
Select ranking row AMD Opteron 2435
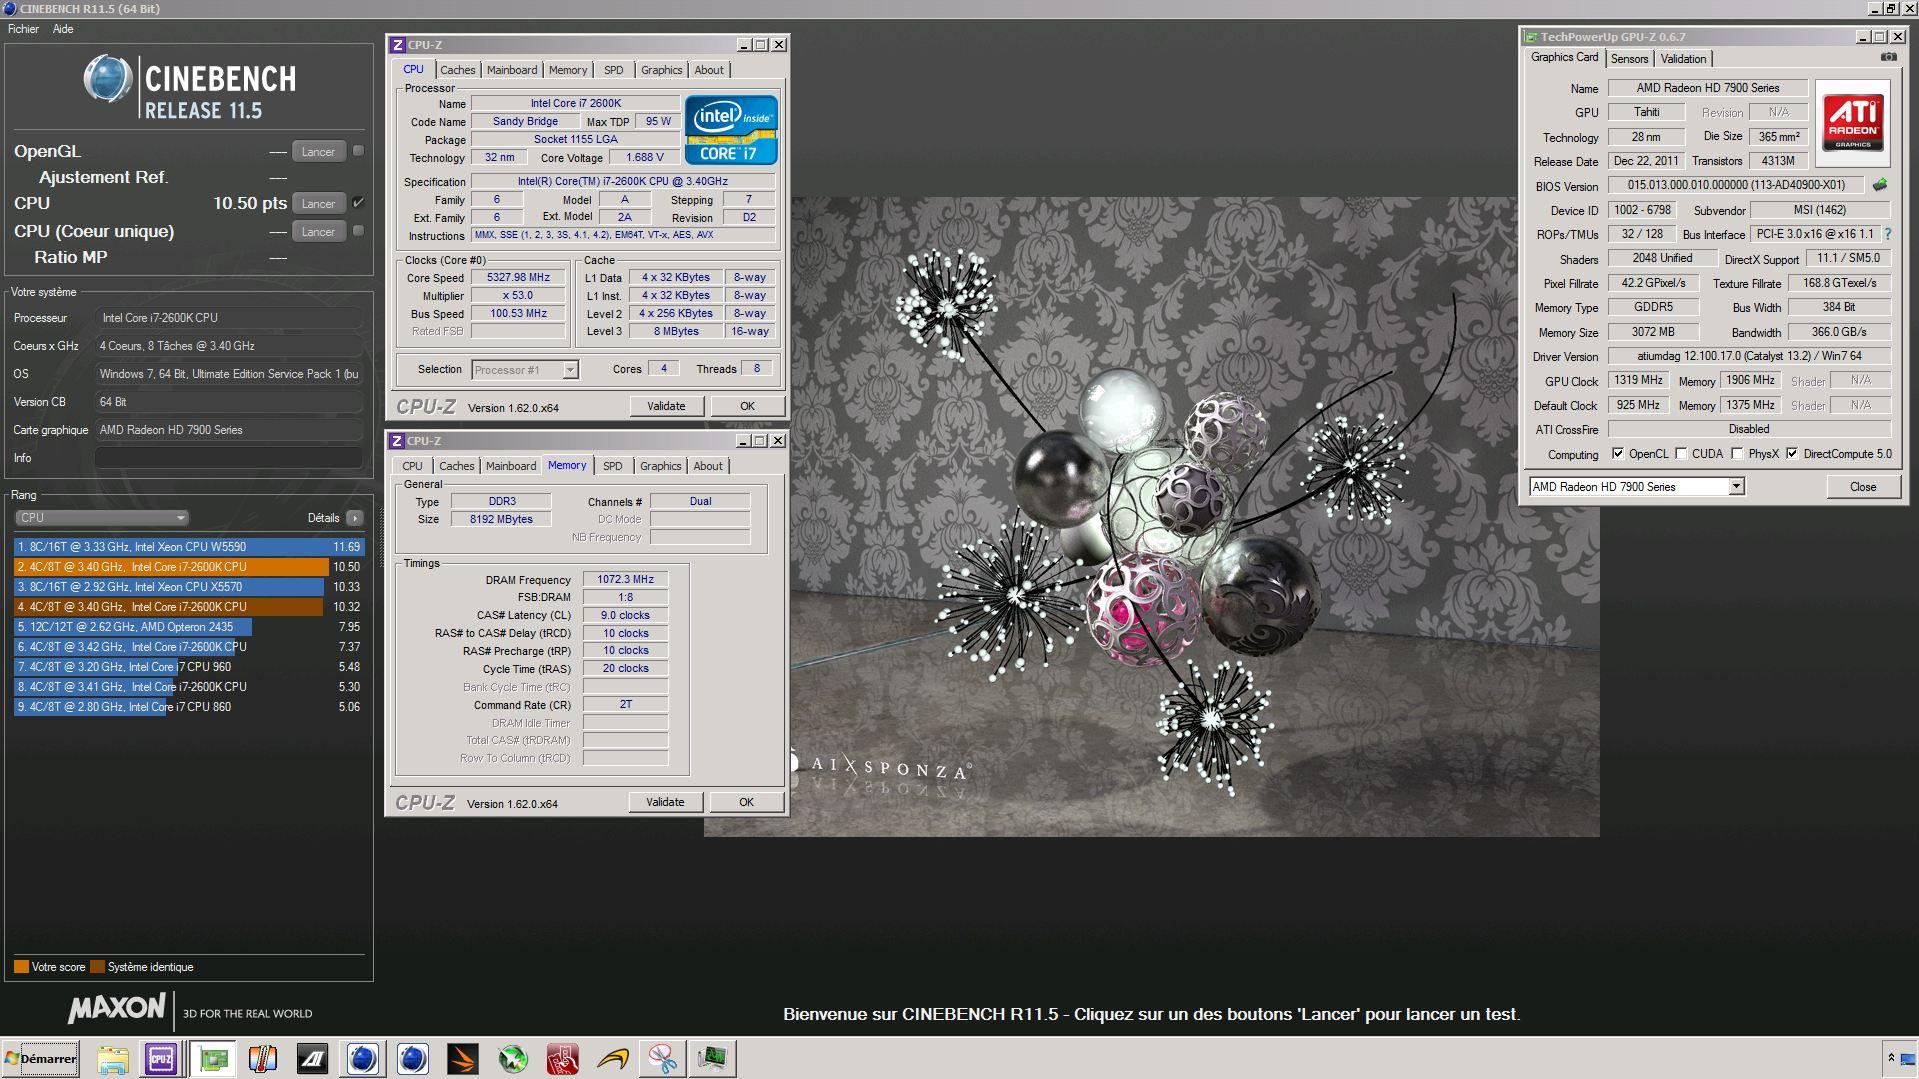click(188, 627)
